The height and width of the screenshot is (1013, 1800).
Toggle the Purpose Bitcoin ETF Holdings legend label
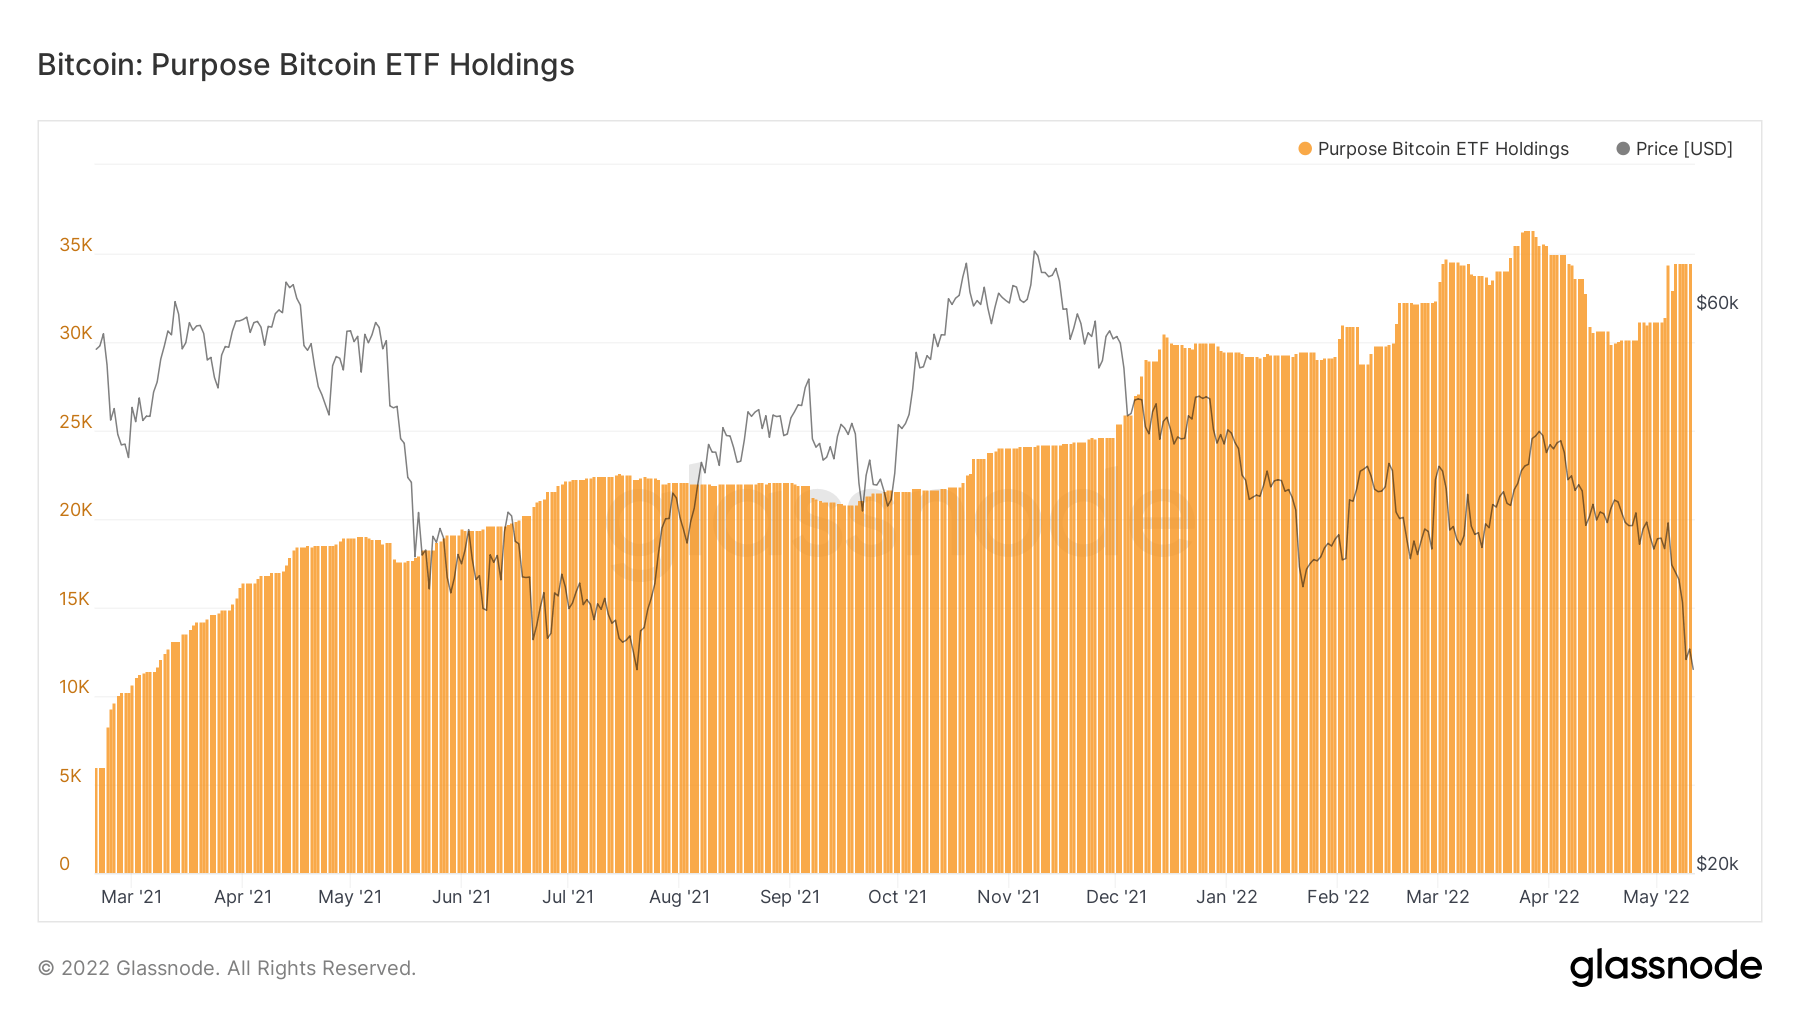tap(1442, 149)
